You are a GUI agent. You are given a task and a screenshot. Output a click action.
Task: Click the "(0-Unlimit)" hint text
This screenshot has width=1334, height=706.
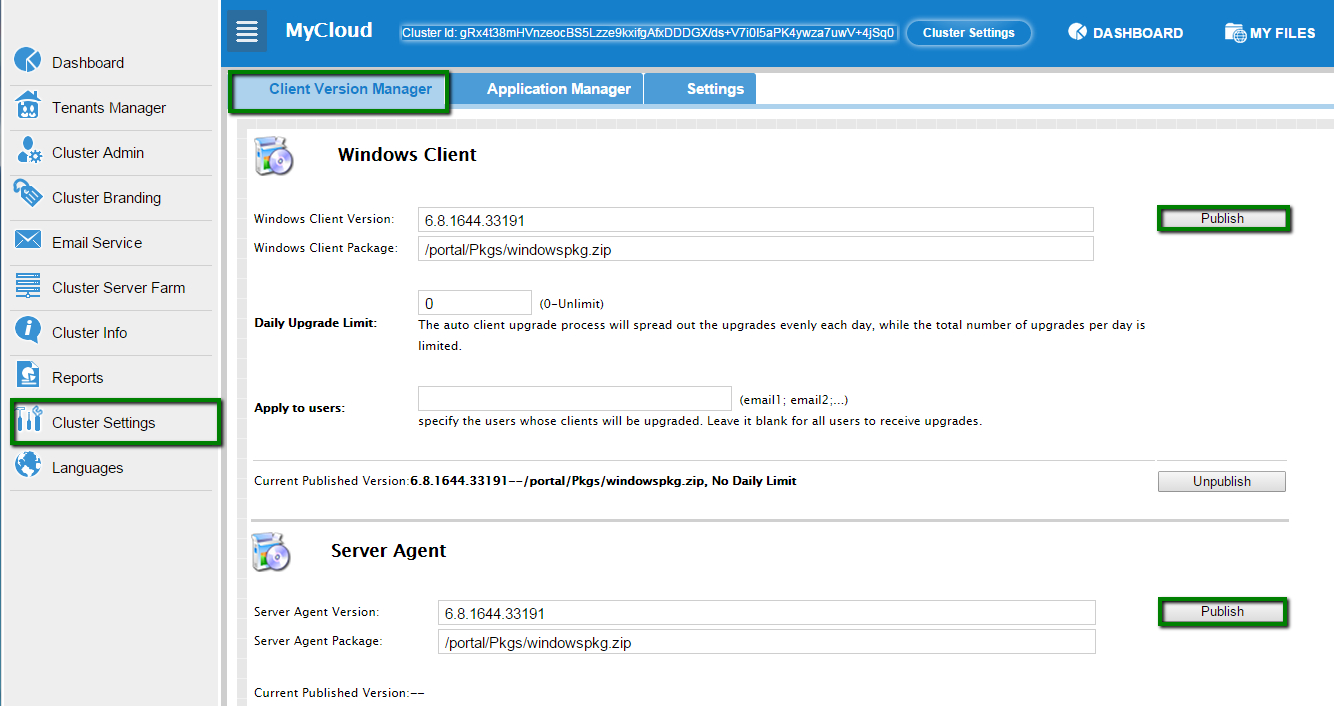tap(572, 303)
